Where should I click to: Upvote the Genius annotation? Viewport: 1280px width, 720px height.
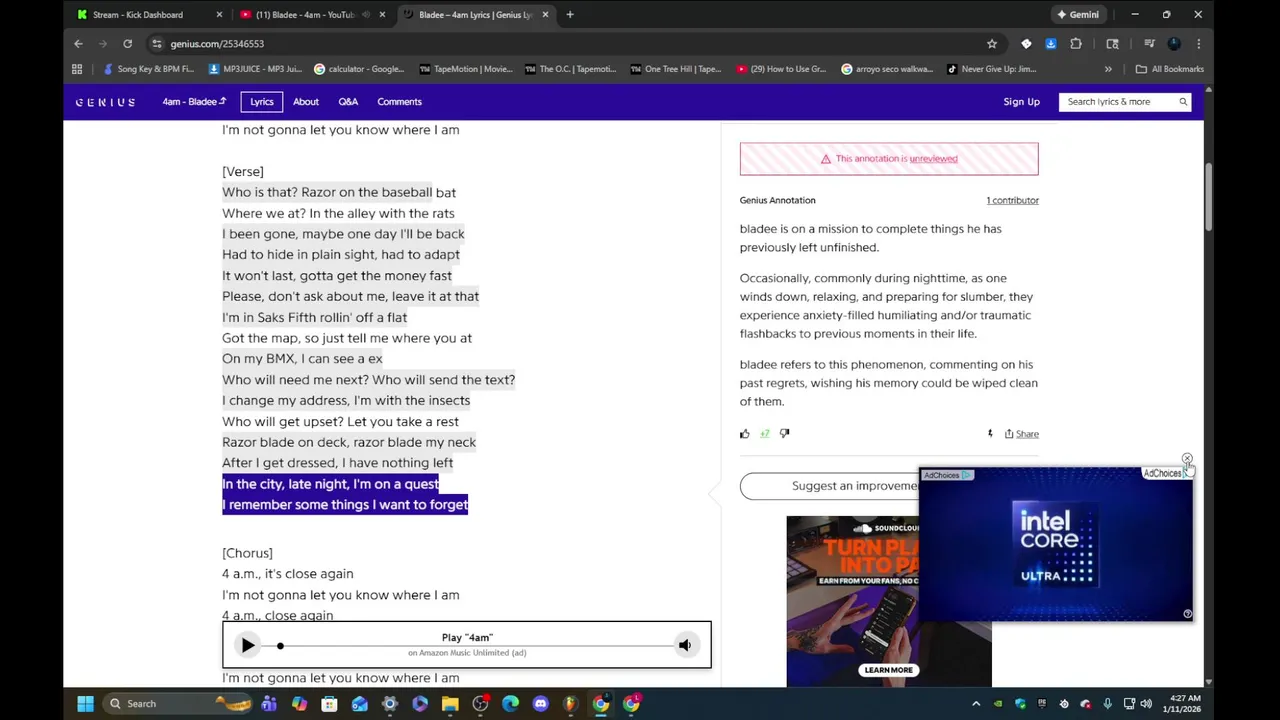tap(744, 434)
